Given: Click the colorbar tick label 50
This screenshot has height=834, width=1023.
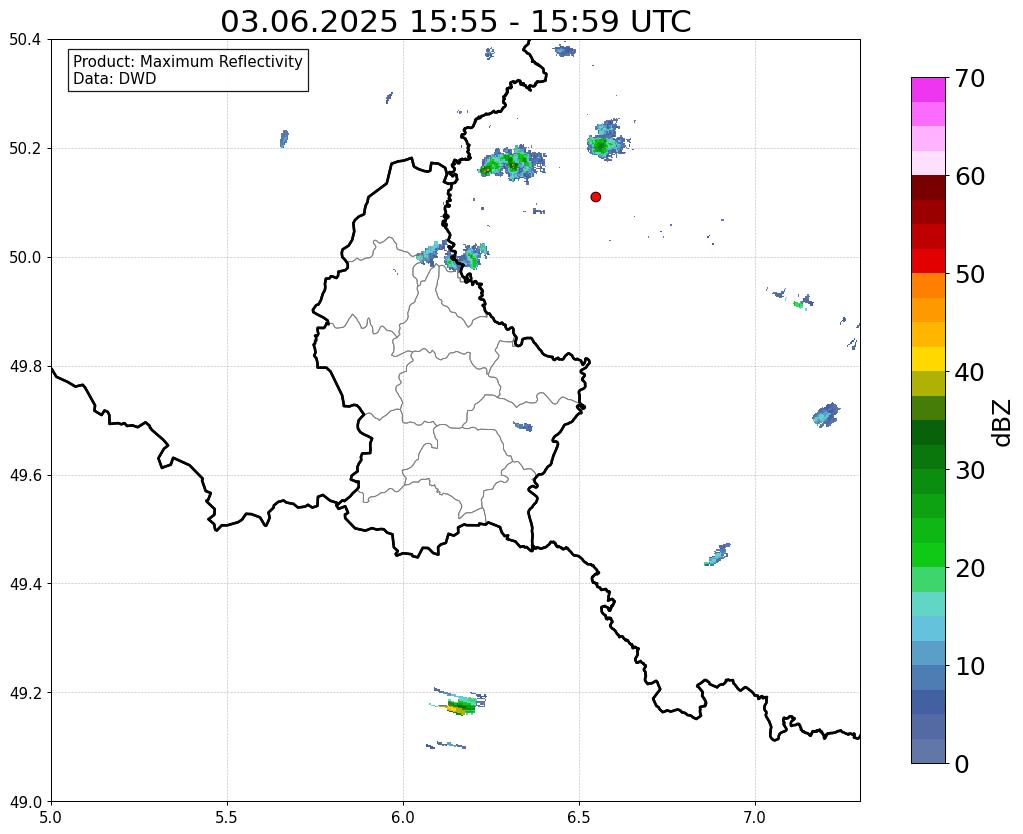Looking at the screenshot, I should point(970,274).
